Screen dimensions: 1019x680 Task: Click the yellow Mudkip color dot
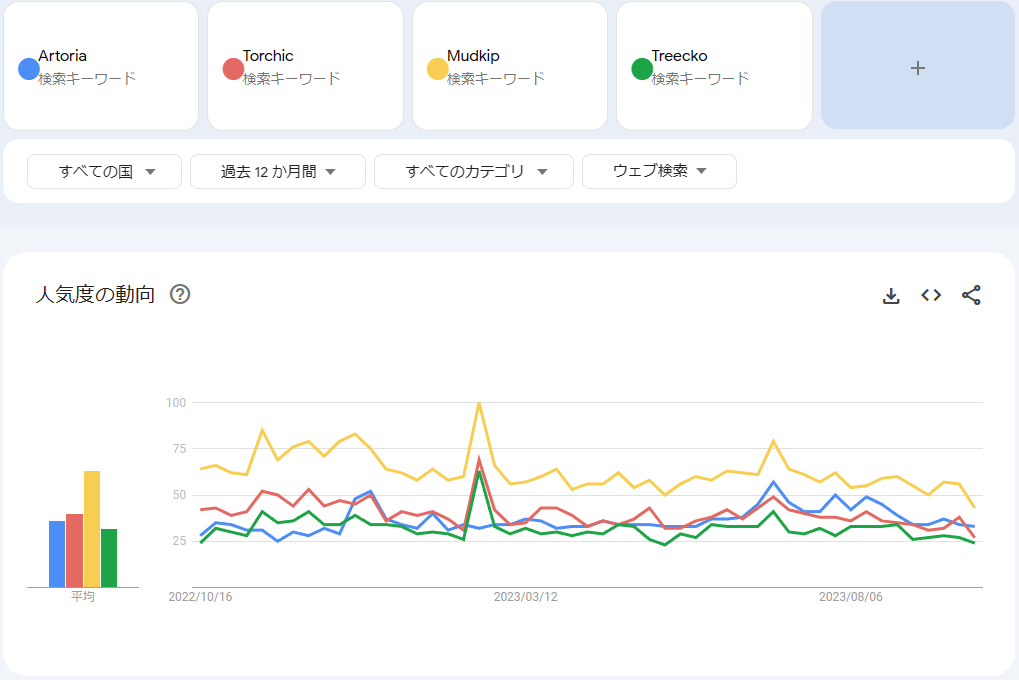pyautogui.click(x=437, y=69)
